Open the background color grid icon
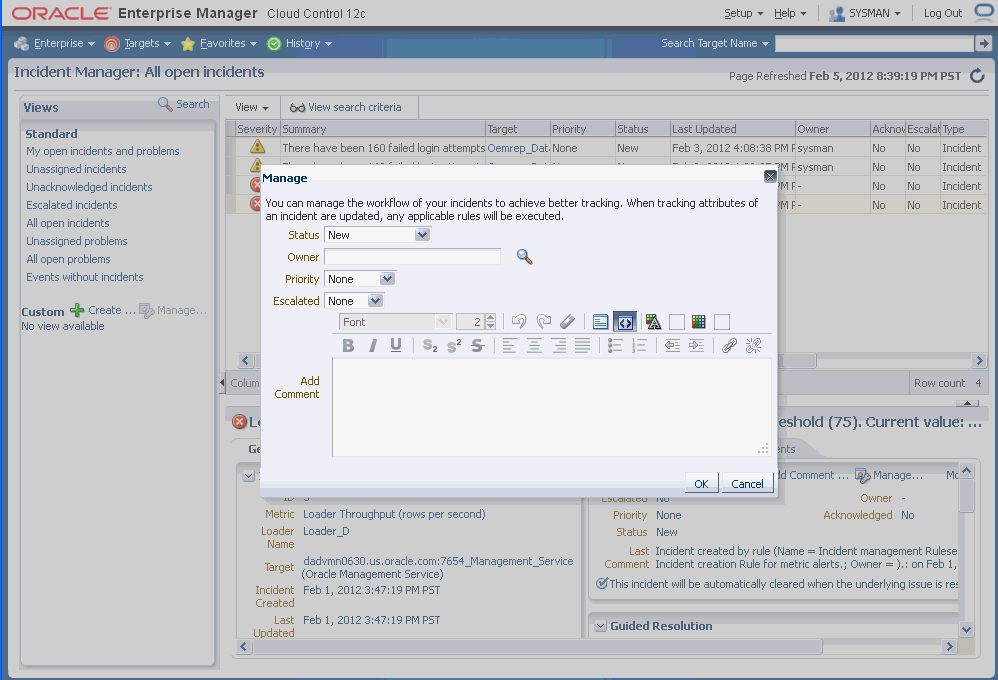 [698, 322]
